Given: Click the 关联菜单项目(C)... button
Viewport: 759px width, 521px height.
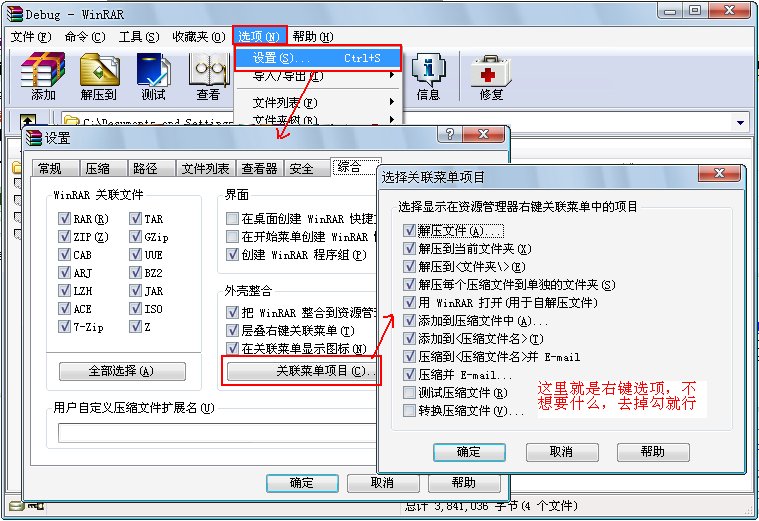Looking at the screenshot, I should coord(303,371).
